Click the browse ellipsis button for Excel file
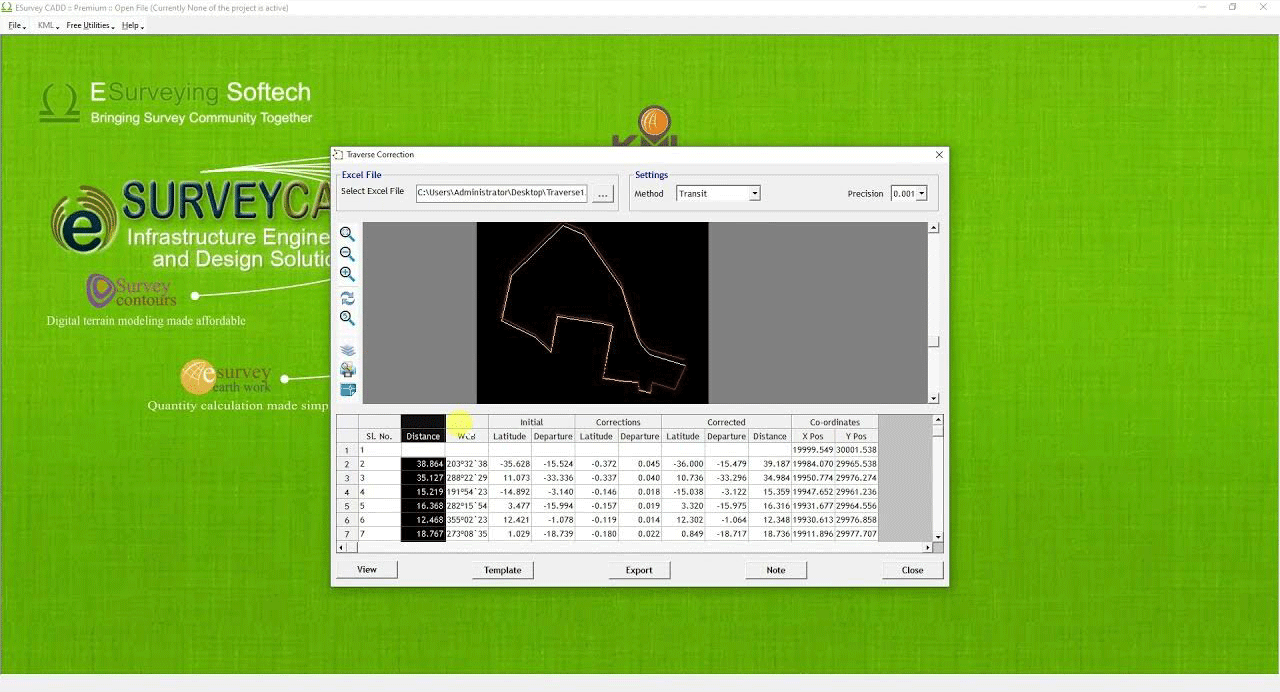 point(602,194)
